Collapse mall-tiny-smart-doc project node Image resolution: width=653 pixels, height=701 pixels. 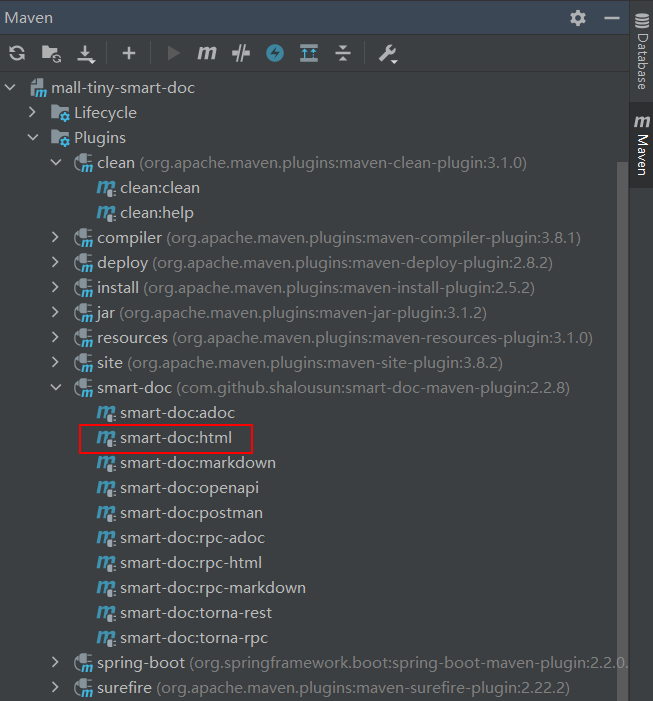[11, 88]
